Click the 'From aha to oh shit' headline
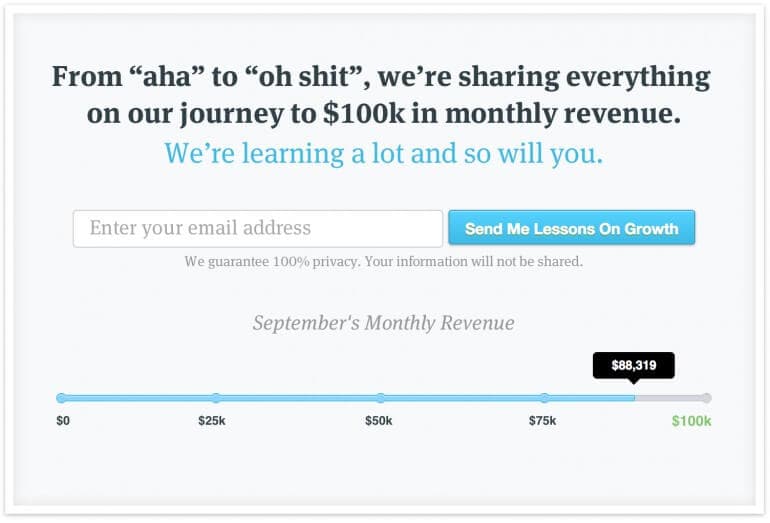770x523 pixels. tap(381, 77)
